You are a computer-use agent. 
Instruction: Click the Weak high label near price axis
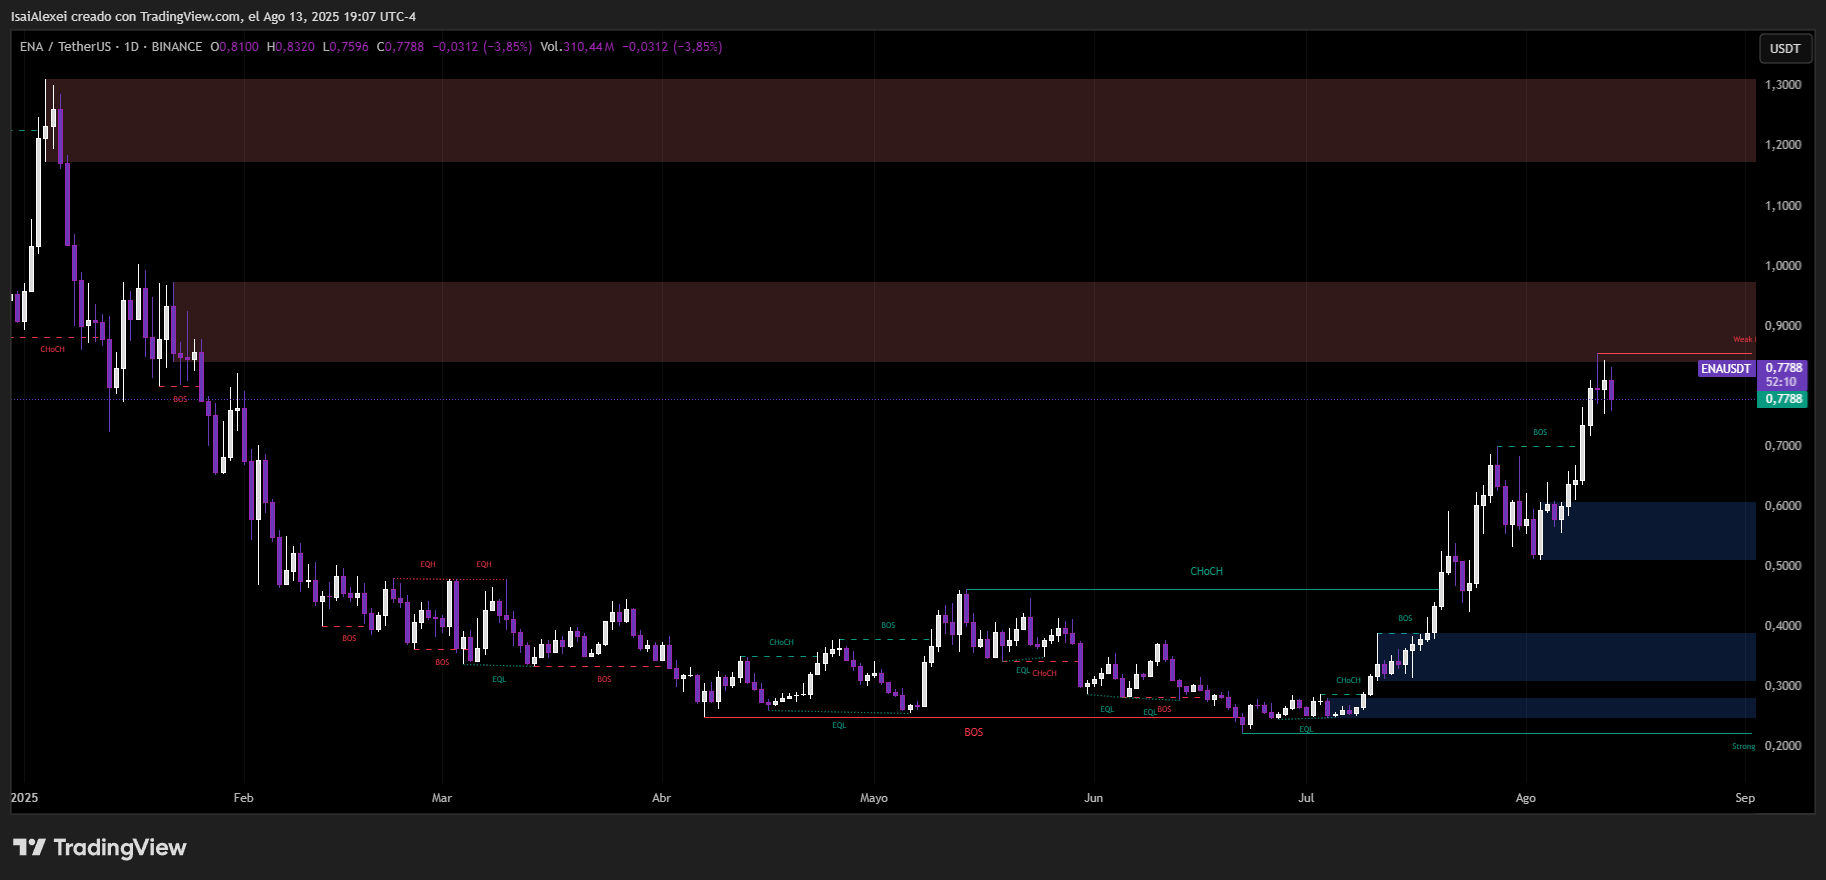coord(1743,340)
